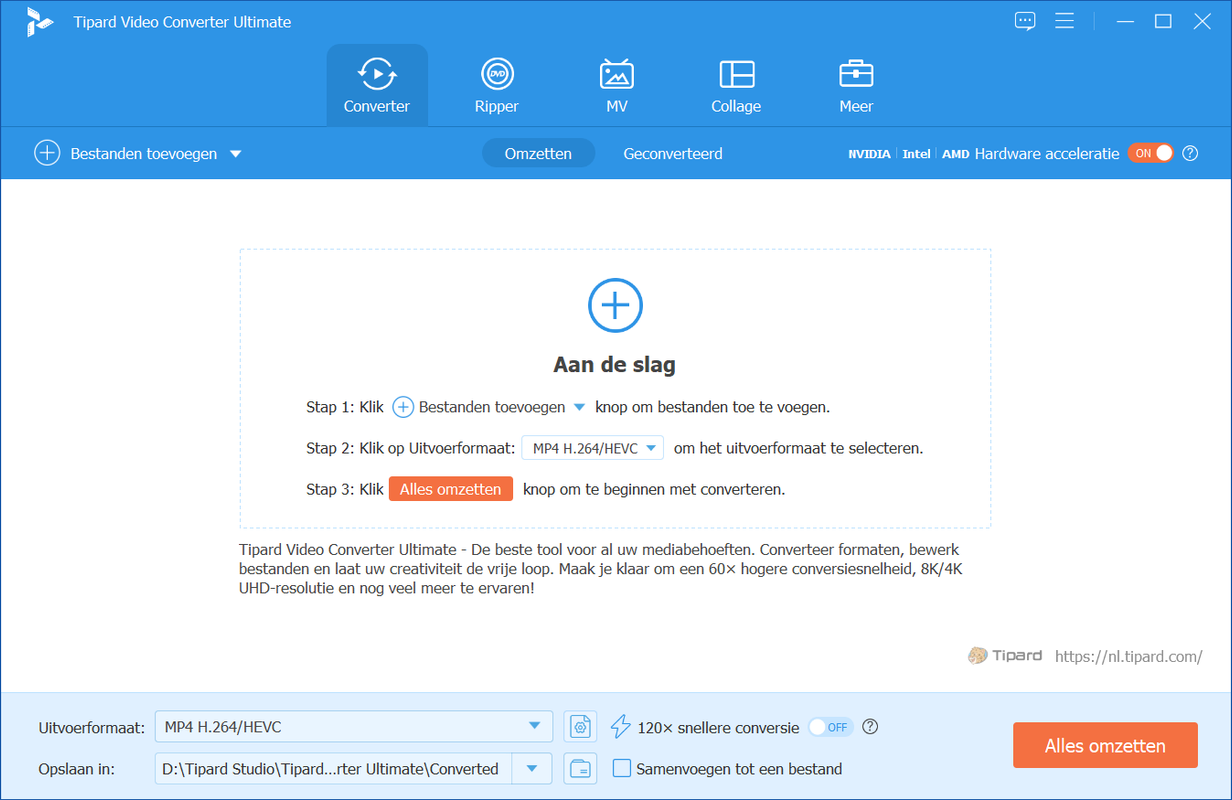Open the Meer toolbox tab
This screenshot has height=800, width=1232.
tap(856, 86)
